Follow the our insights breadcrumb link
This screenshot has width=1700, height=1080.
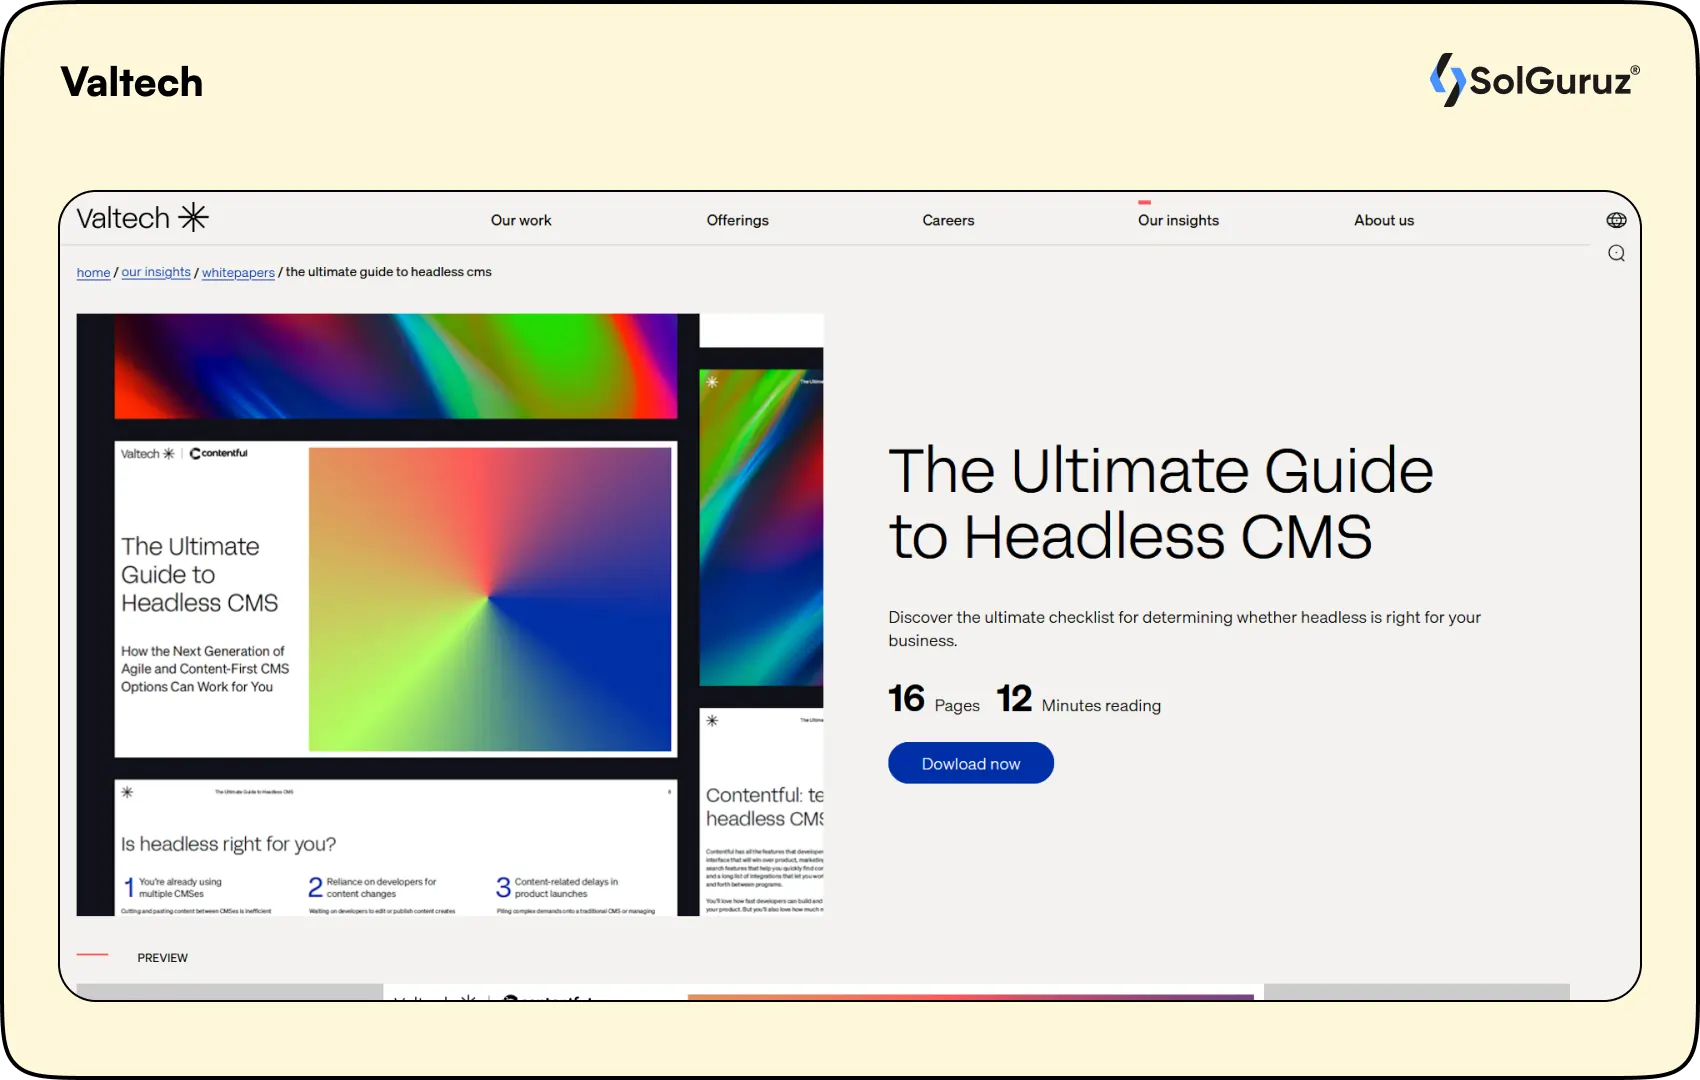pos(155,272)
